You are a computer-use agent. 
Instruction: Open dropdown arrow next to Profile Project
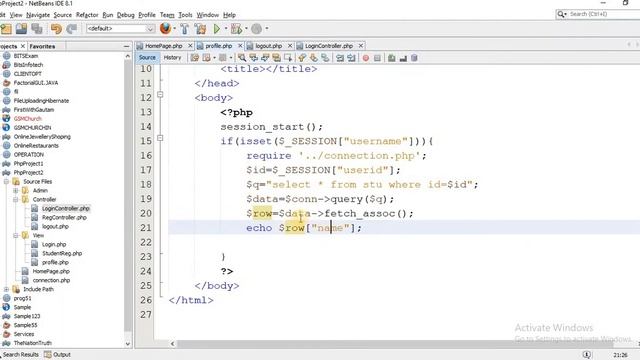[267, 29]
